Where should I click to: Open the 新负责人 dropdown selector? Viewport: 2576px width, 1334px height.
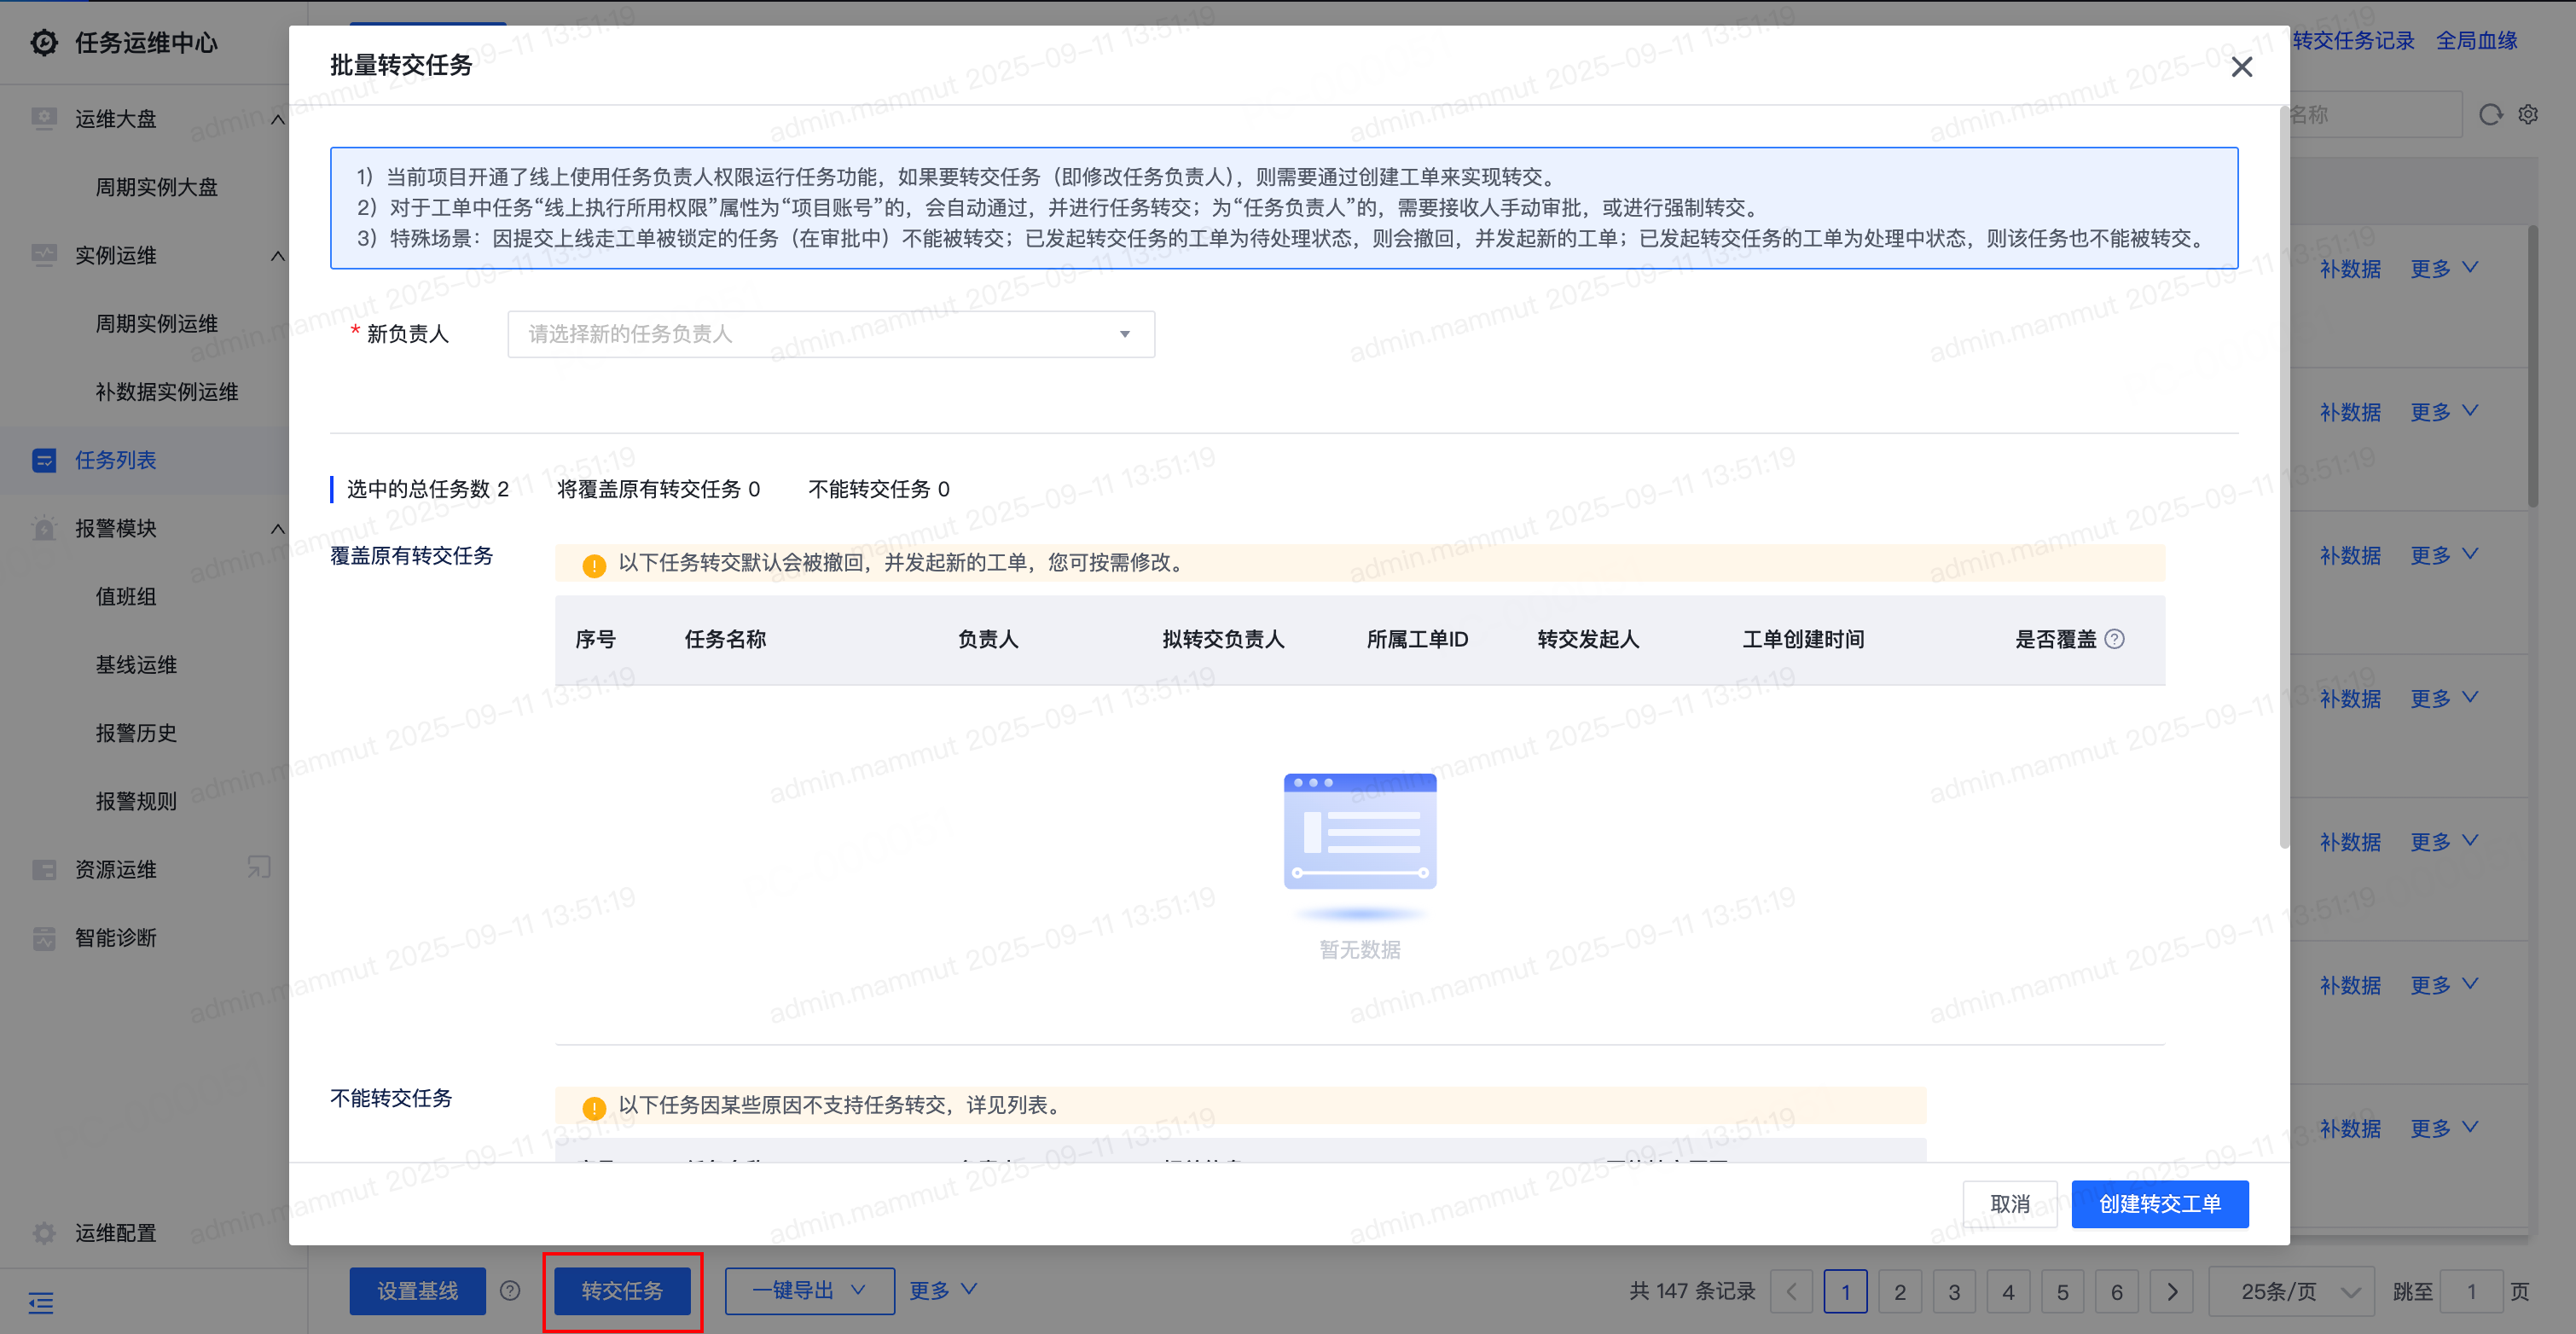(830, 334)
